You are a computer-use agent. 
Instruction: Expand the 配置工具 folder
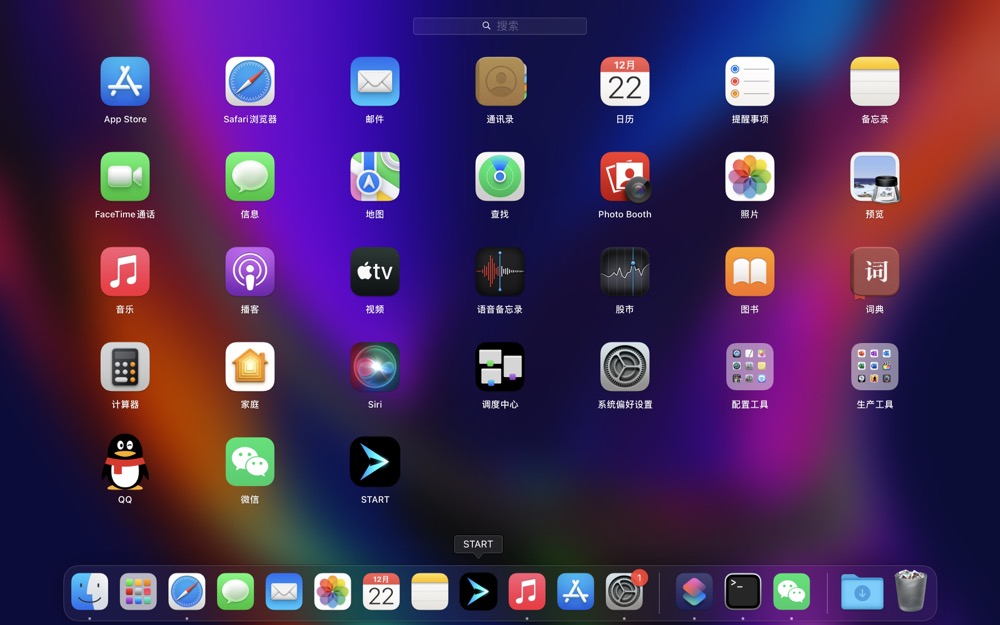coord(750,367)
